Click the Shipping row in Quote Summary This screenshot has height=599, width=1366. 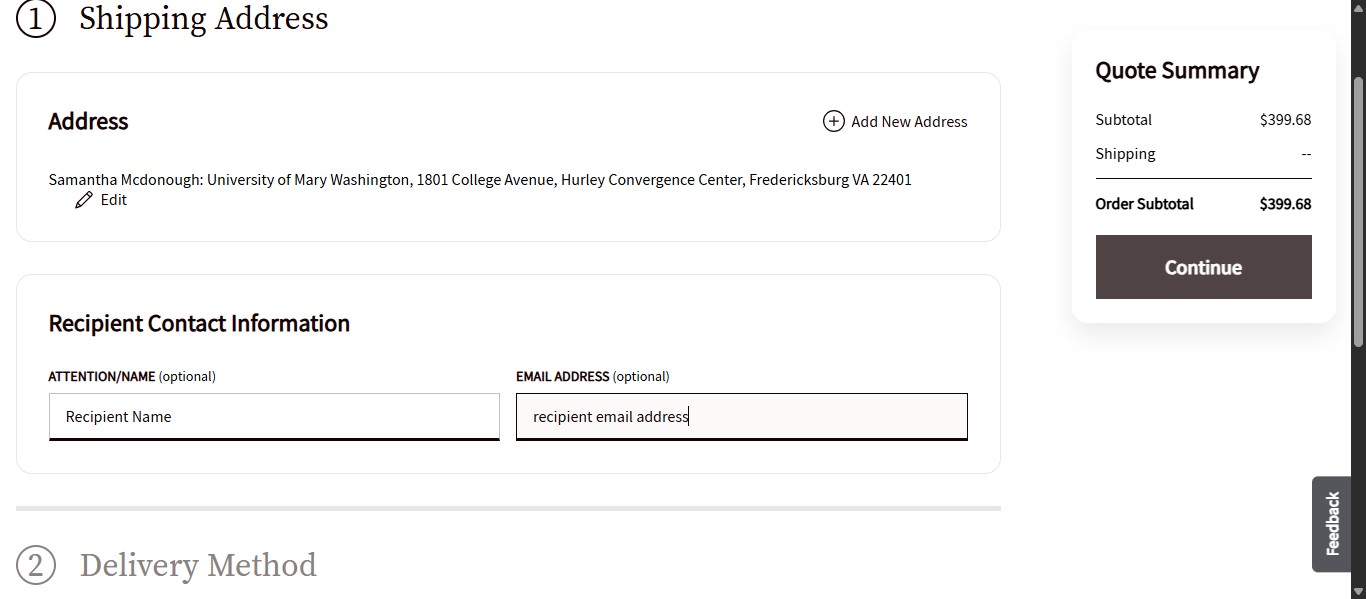pyautogui.click(x=1125, y=154)
